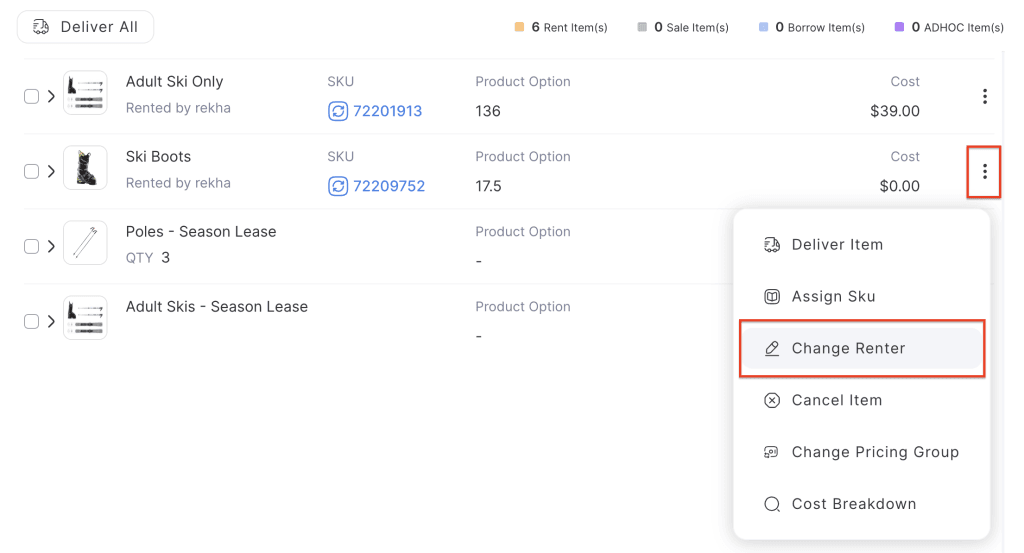The image size is (1024, 553).
Task: Expand the Adult Ski Only row
Action: pyautogui.click(x=51, y=97)
